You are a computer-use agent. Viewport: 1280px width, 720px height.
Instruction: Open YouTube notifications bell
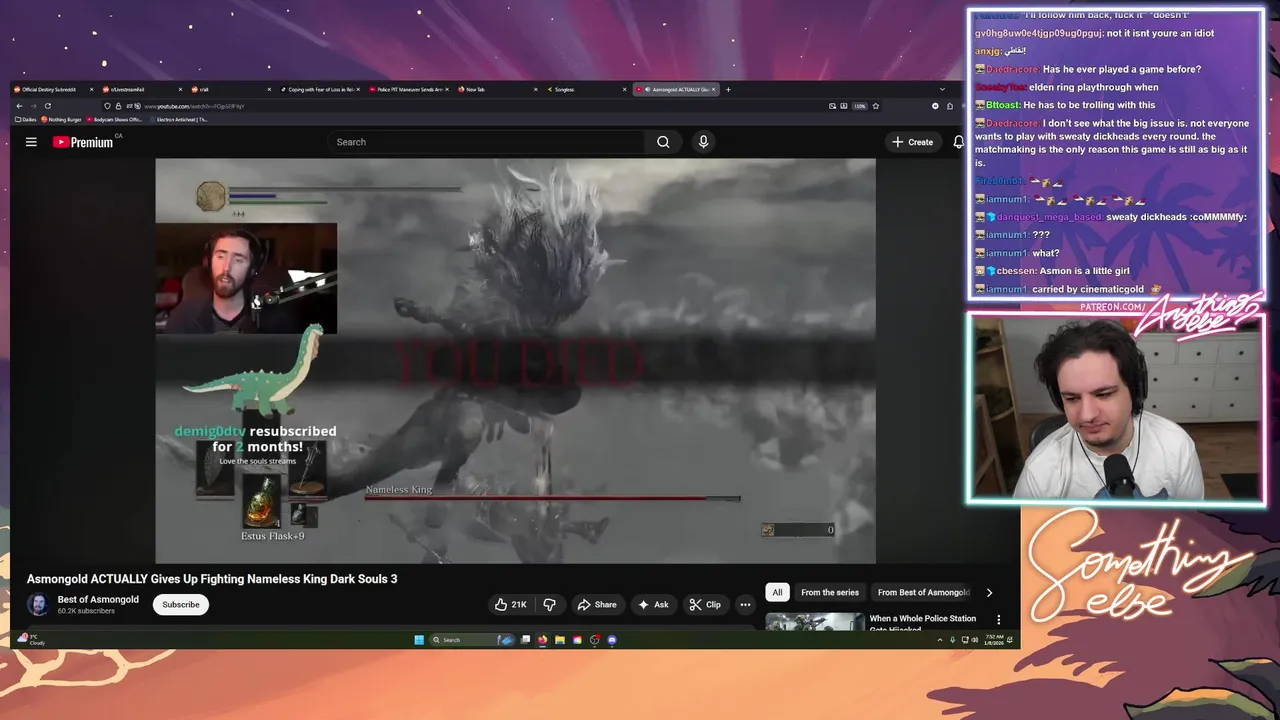pos(958,142)
